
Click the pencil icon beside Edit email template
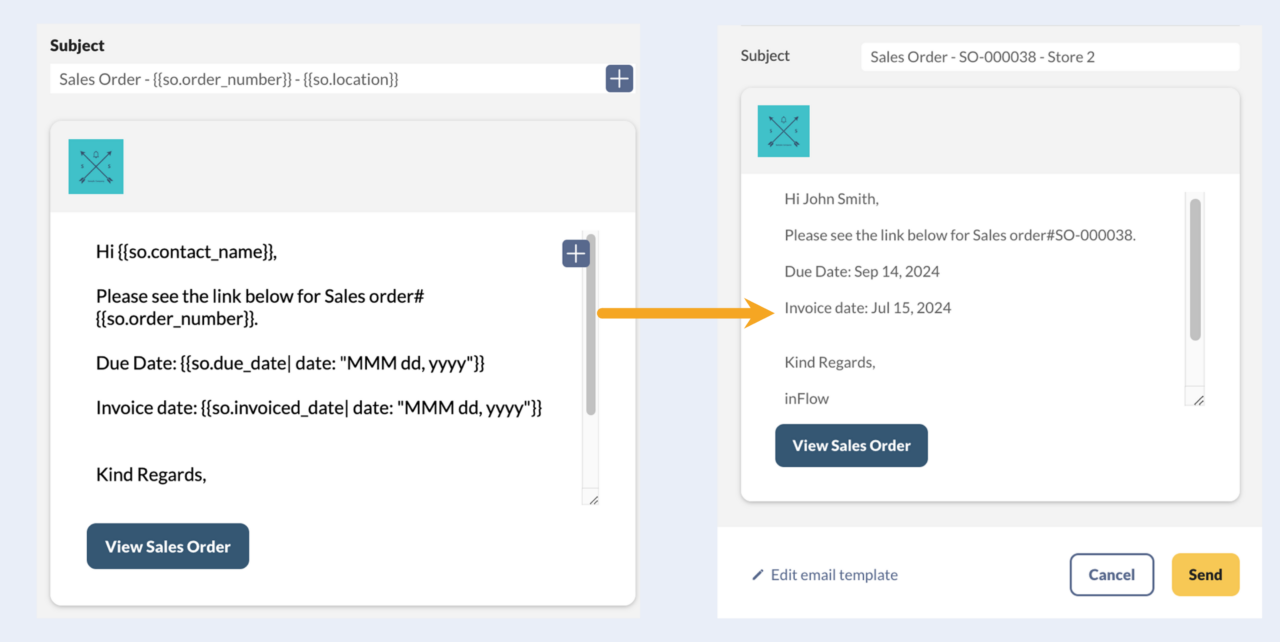pos(758,575)
